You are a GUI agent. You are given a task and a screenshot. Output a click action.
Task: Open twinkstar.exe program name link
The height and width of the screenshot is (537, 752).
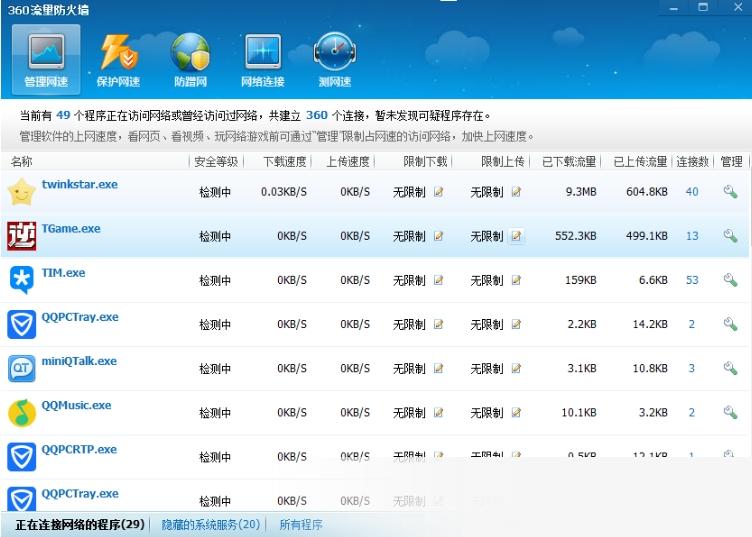tap(80, 184)
